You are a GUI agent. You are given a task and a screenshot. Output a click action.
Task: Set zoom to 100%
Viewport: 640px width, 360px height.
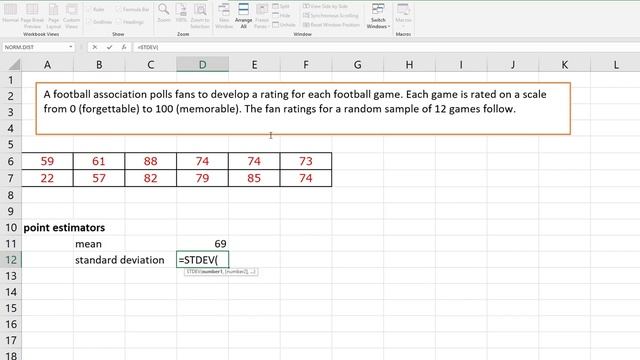click(x=181, y=13)
